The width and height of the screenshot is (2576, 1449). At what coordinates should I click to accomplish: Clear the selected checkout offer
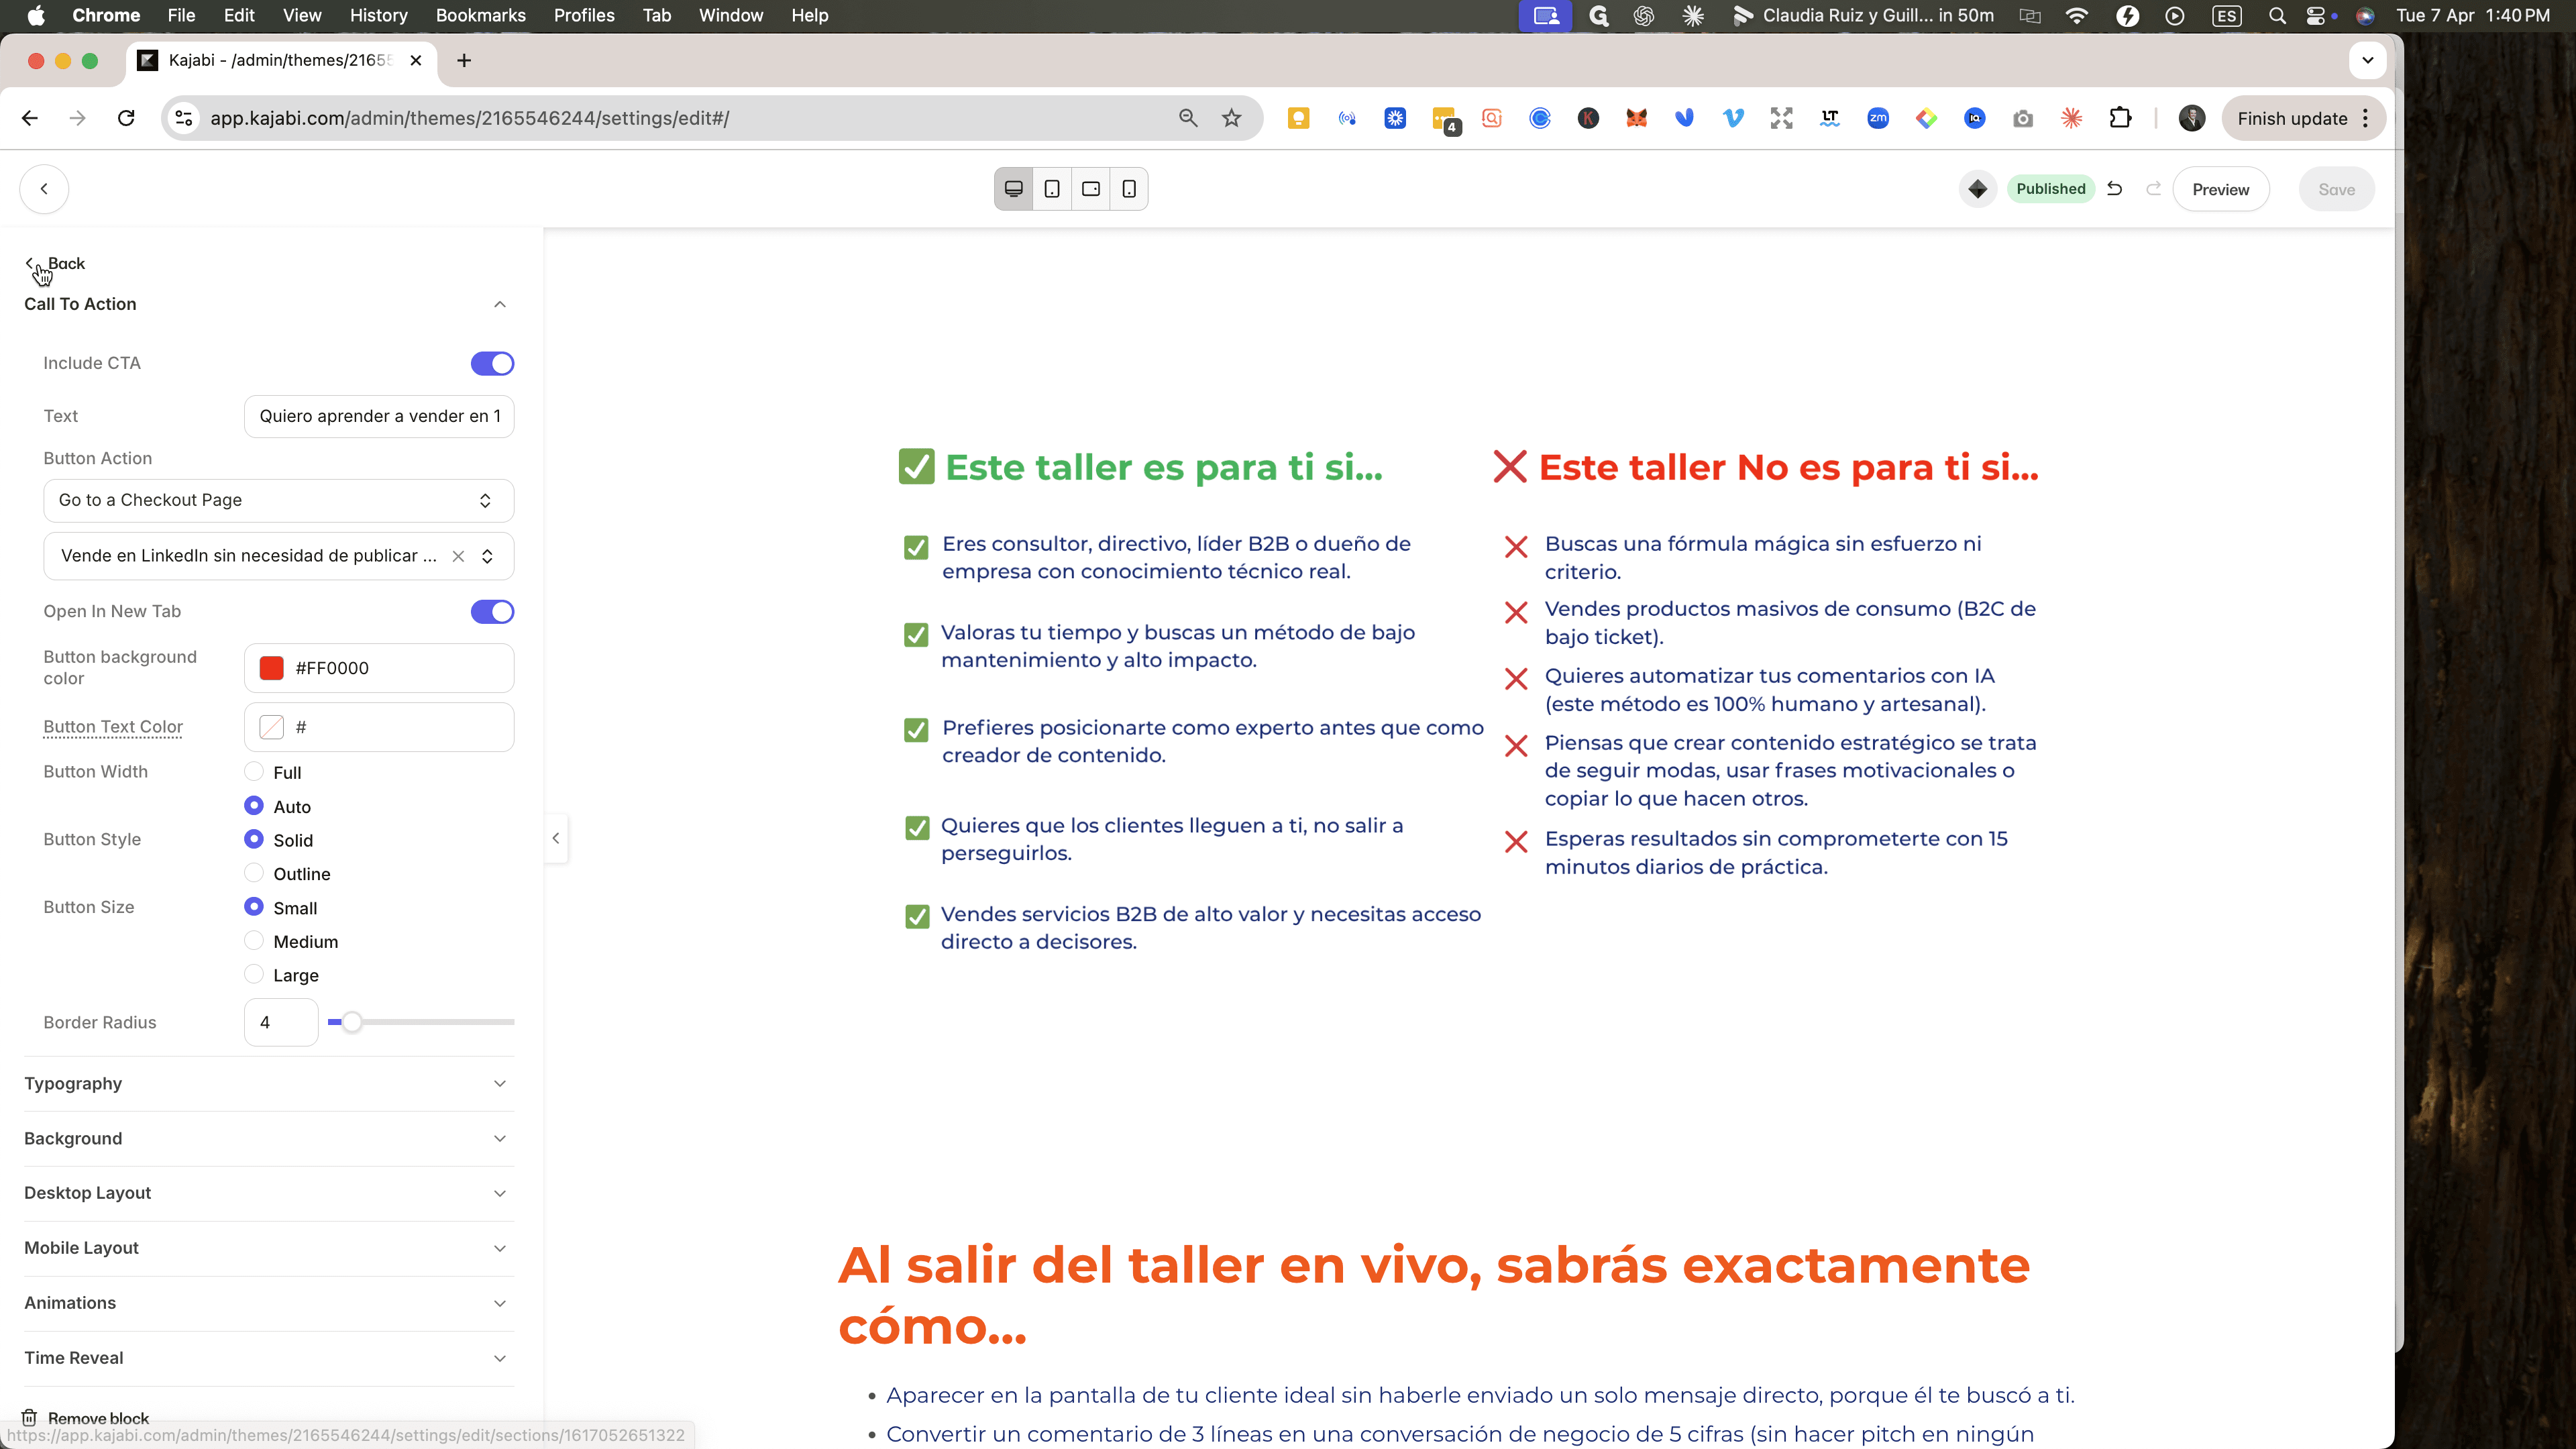[458, 556]
